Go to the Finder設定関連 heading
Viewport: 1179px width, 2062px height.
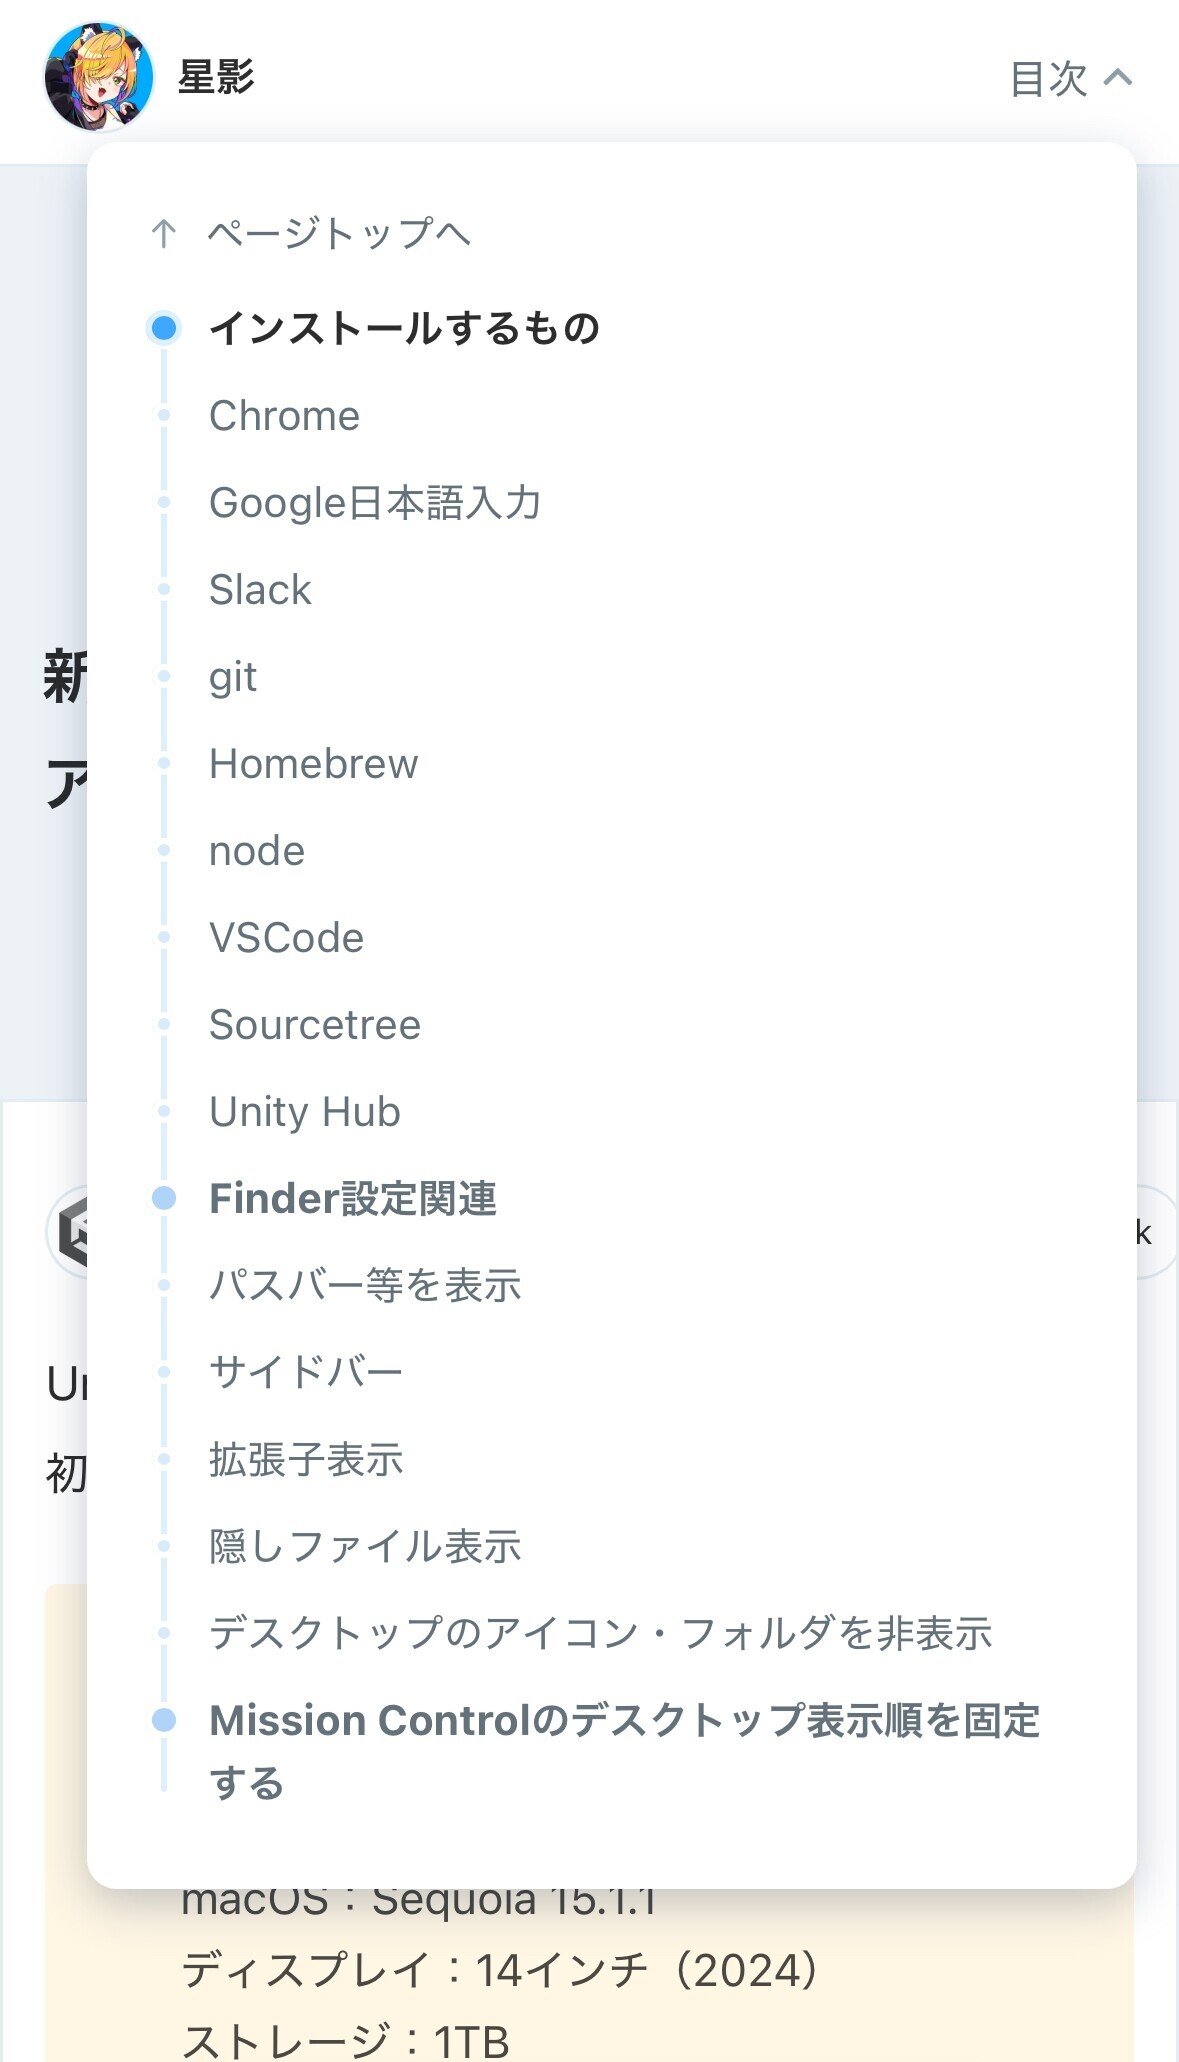pyautogui.click(x=353, y=1198)
